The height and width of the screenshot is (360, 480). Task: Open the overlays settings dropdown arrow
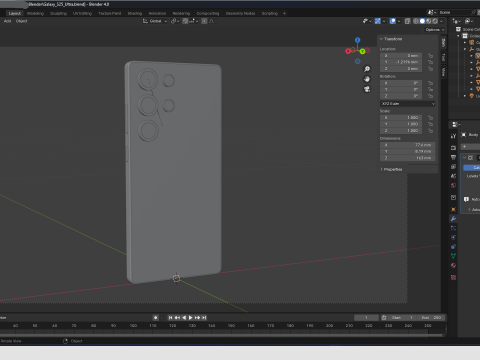[399, 21]
